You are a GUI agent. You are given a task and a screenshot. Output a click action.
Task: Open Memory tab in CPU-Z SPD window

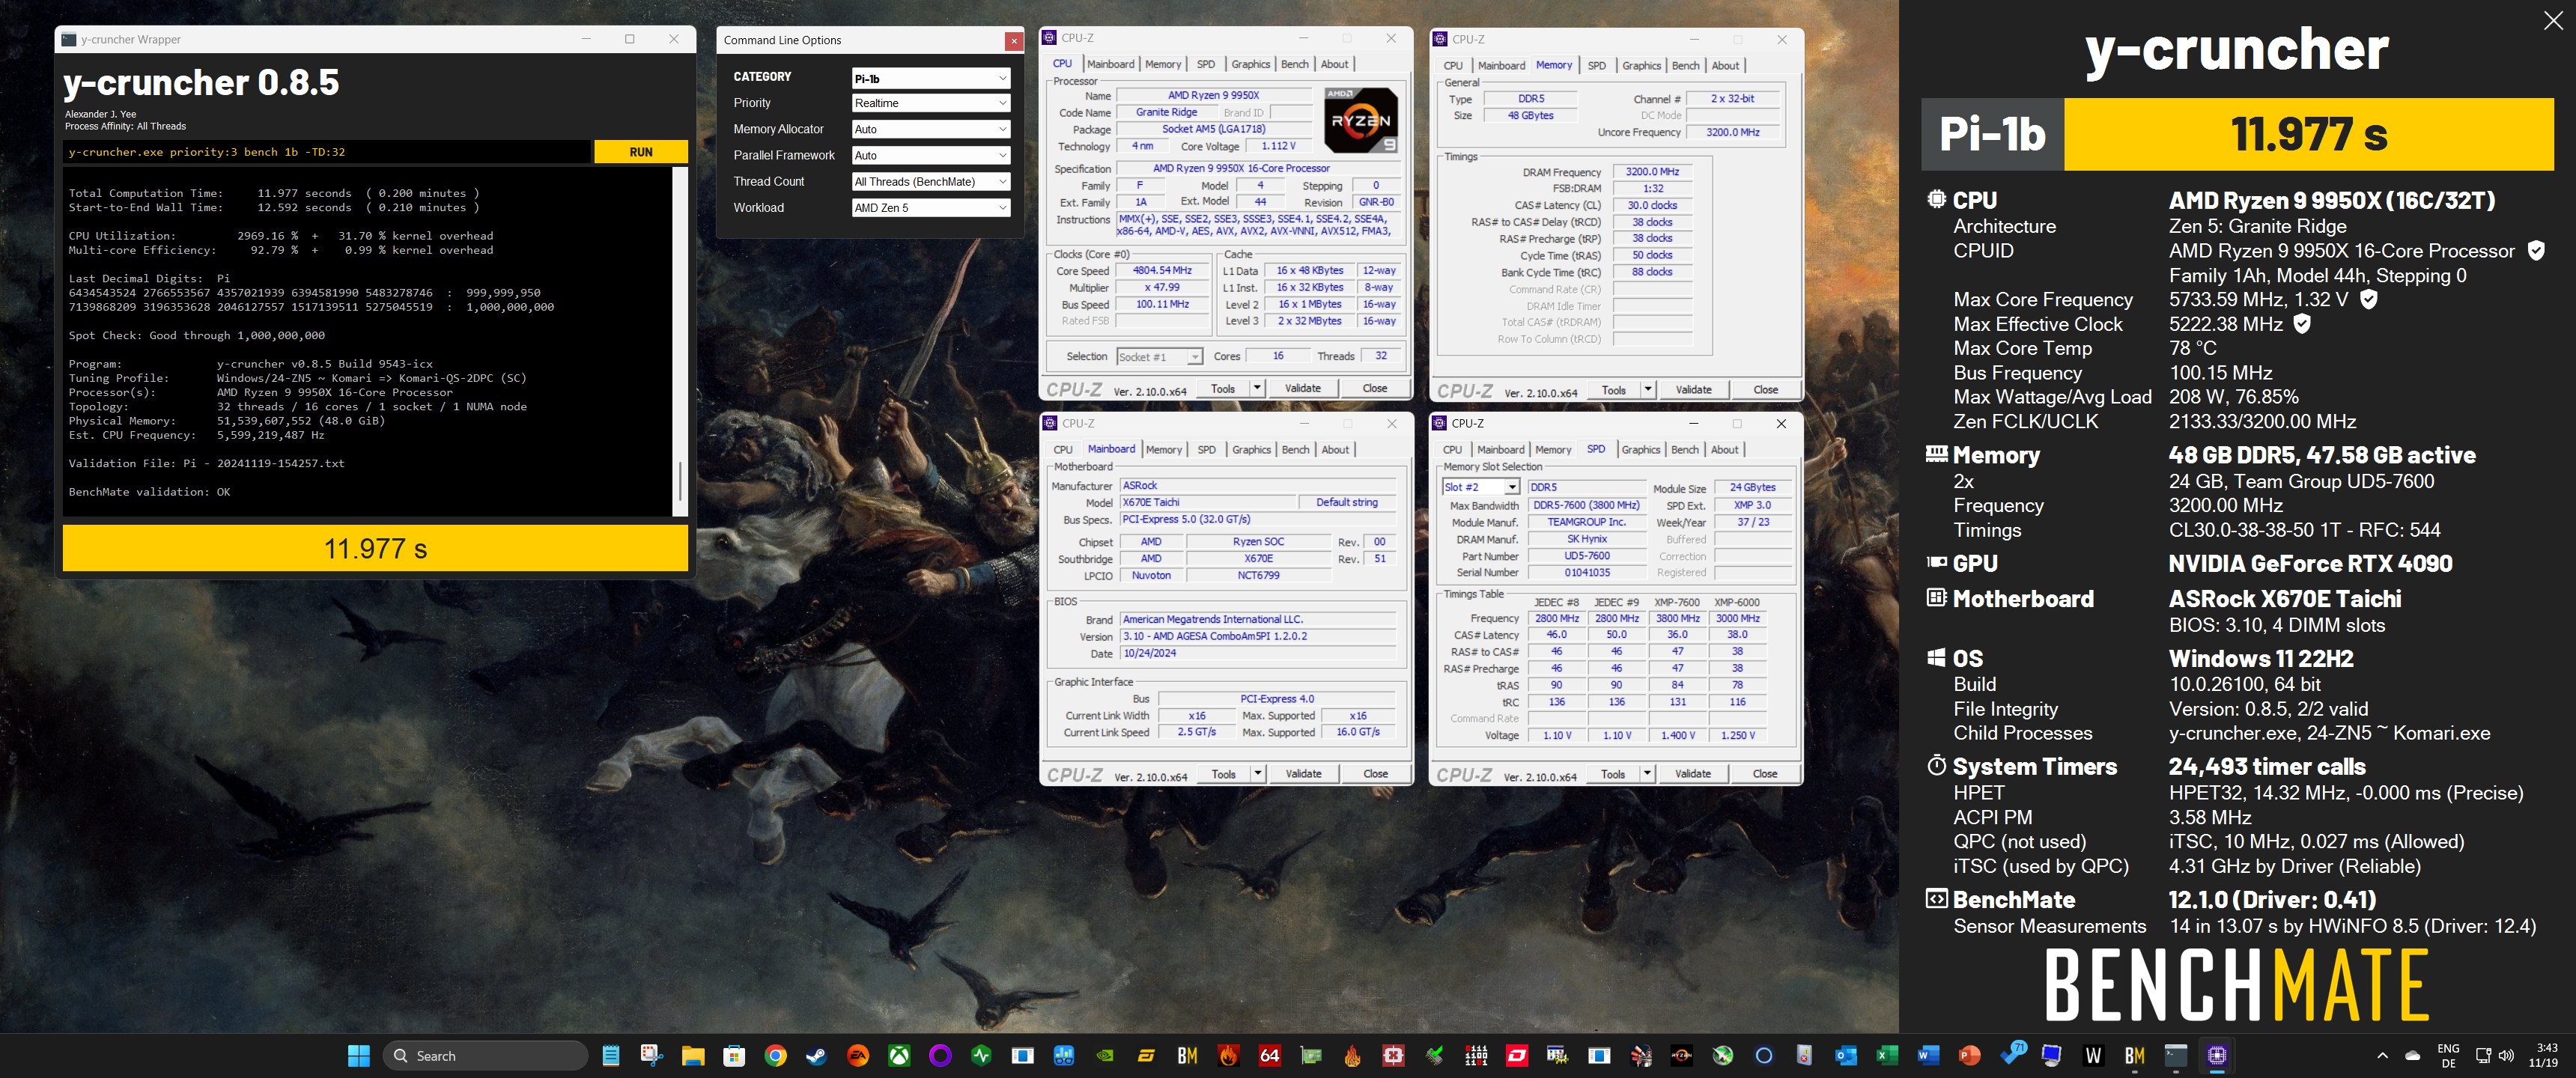[x=1552, y=450]
